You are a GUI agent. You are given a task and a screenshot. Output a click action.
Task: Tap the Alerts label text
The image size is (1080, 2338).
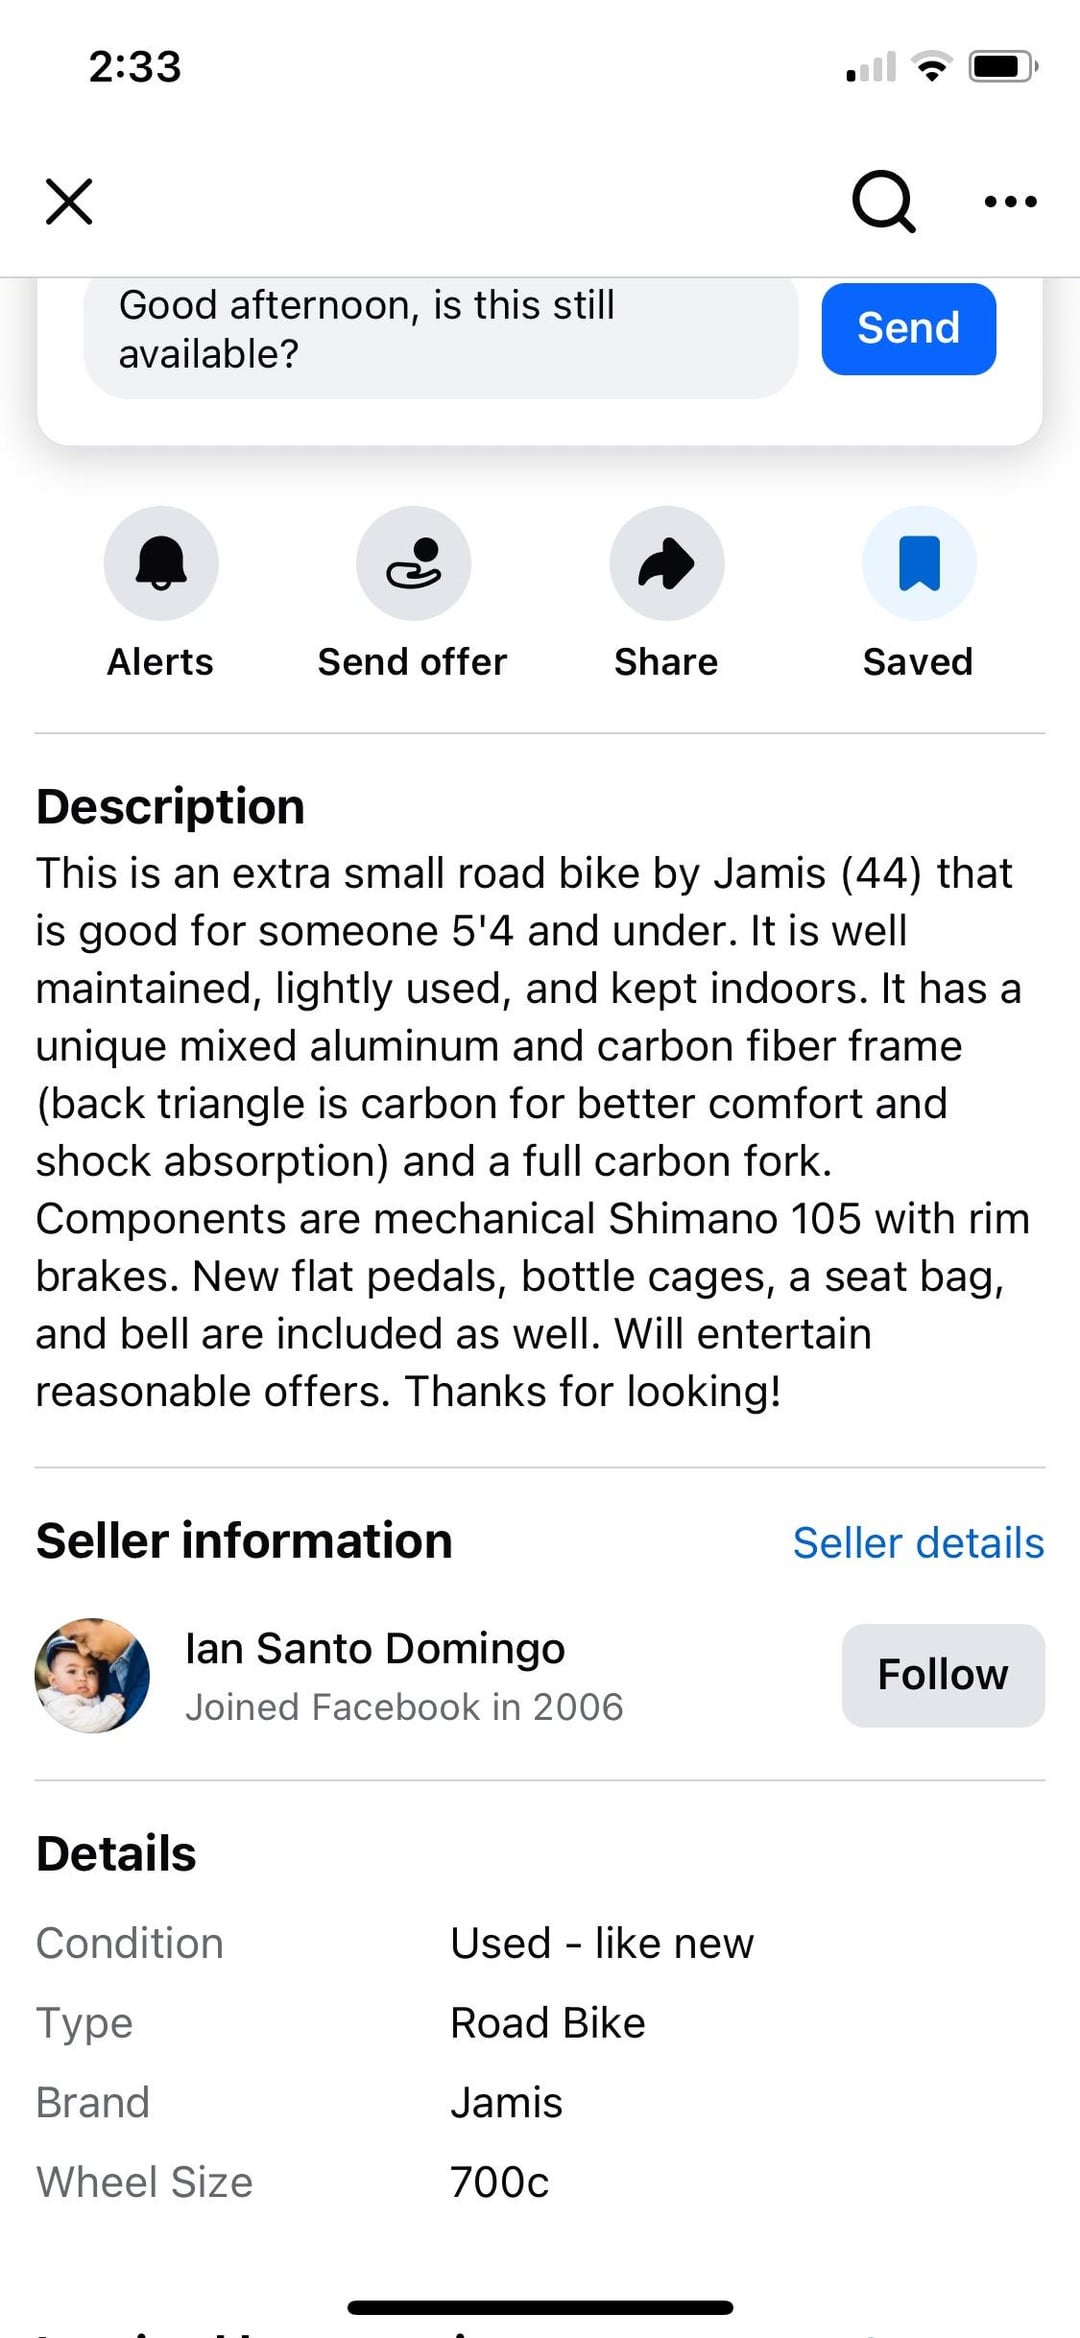(x=160, y=662)
